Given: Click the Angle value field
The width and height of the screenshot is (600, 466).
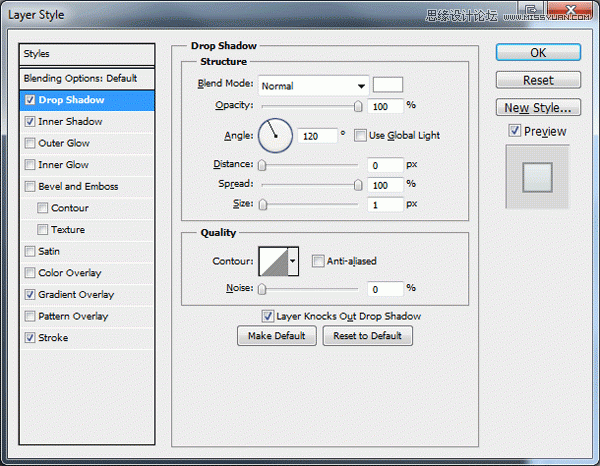Looking at the screenshot, I should click(317, 136).
